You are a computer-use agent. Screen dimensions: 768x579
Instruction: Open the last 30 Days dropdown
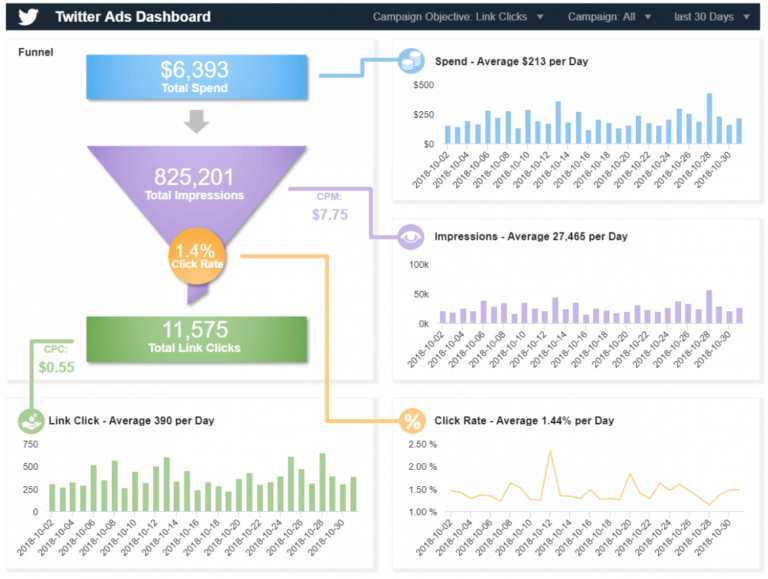[x=712, y=17]
